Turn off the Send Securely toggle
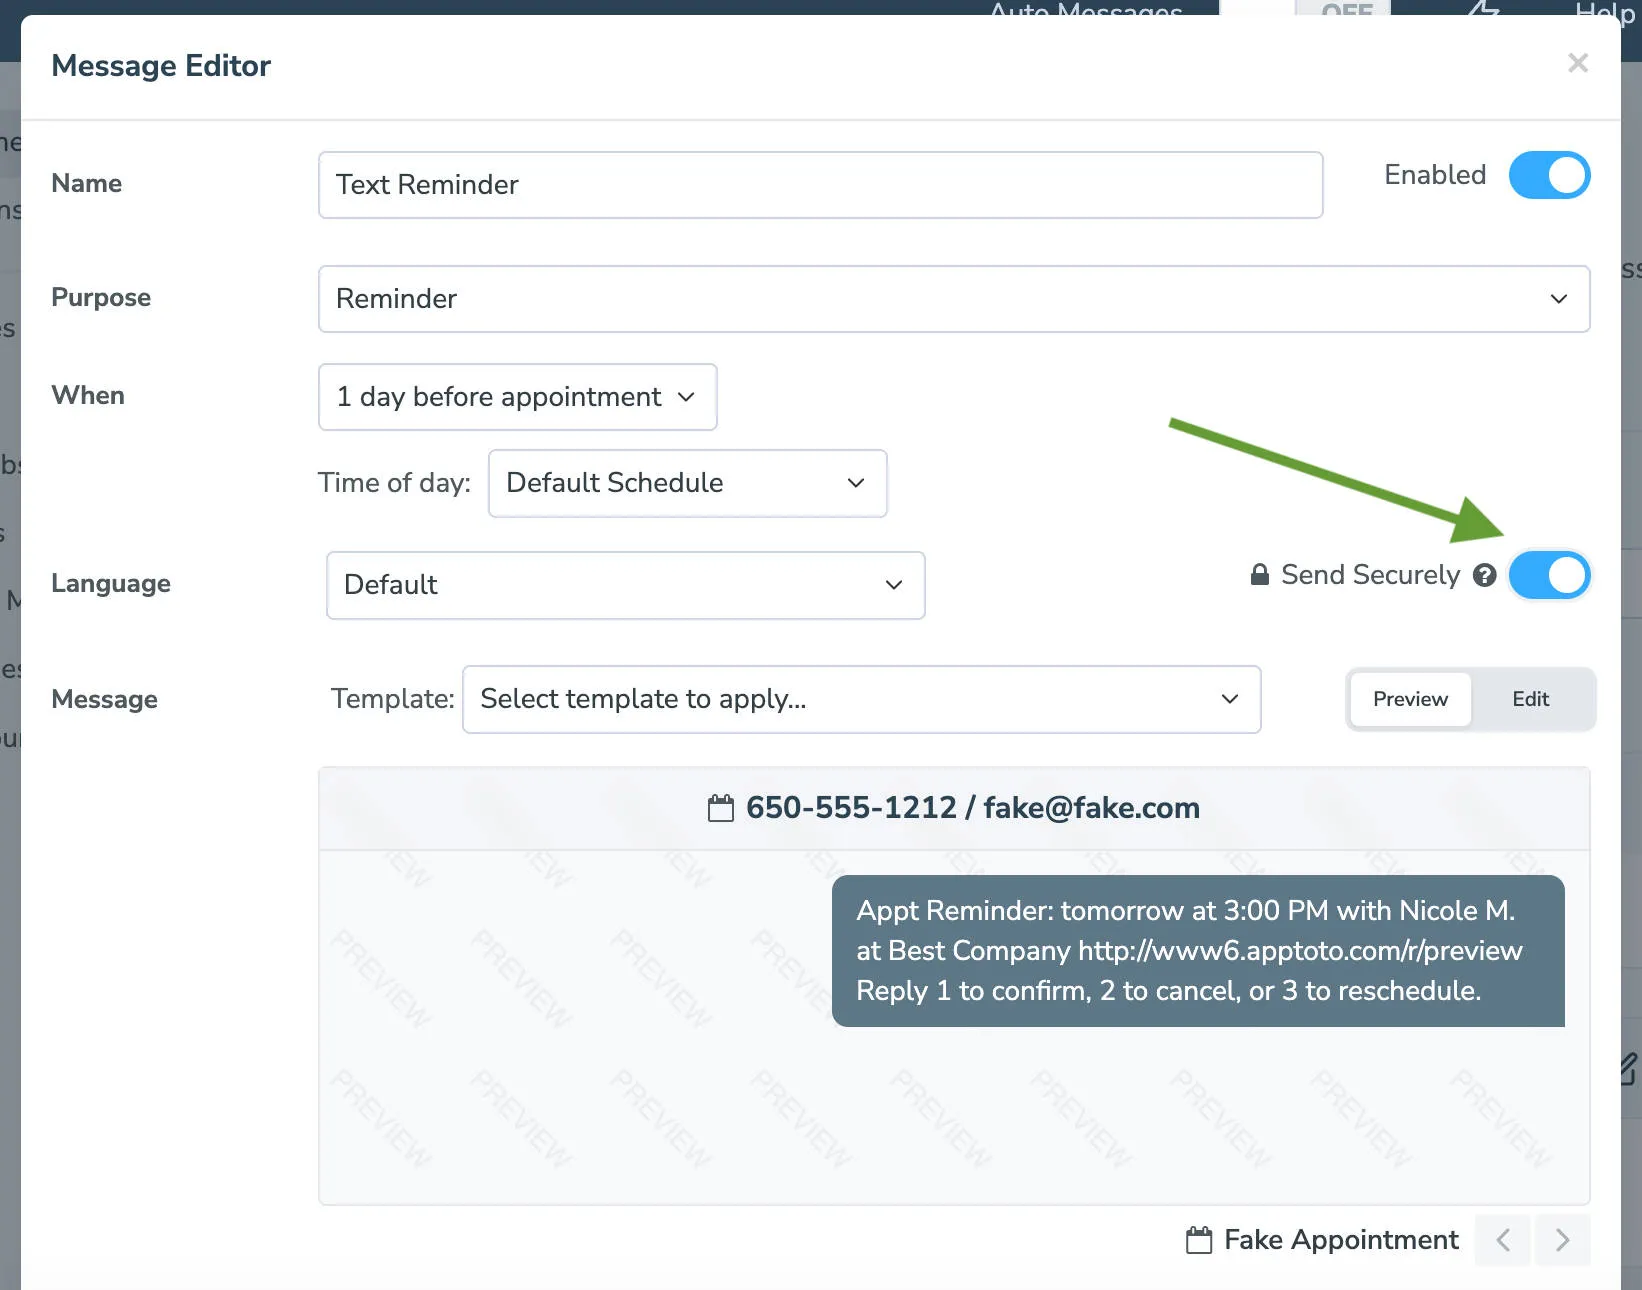1642x1290 pixels. 1550,575
